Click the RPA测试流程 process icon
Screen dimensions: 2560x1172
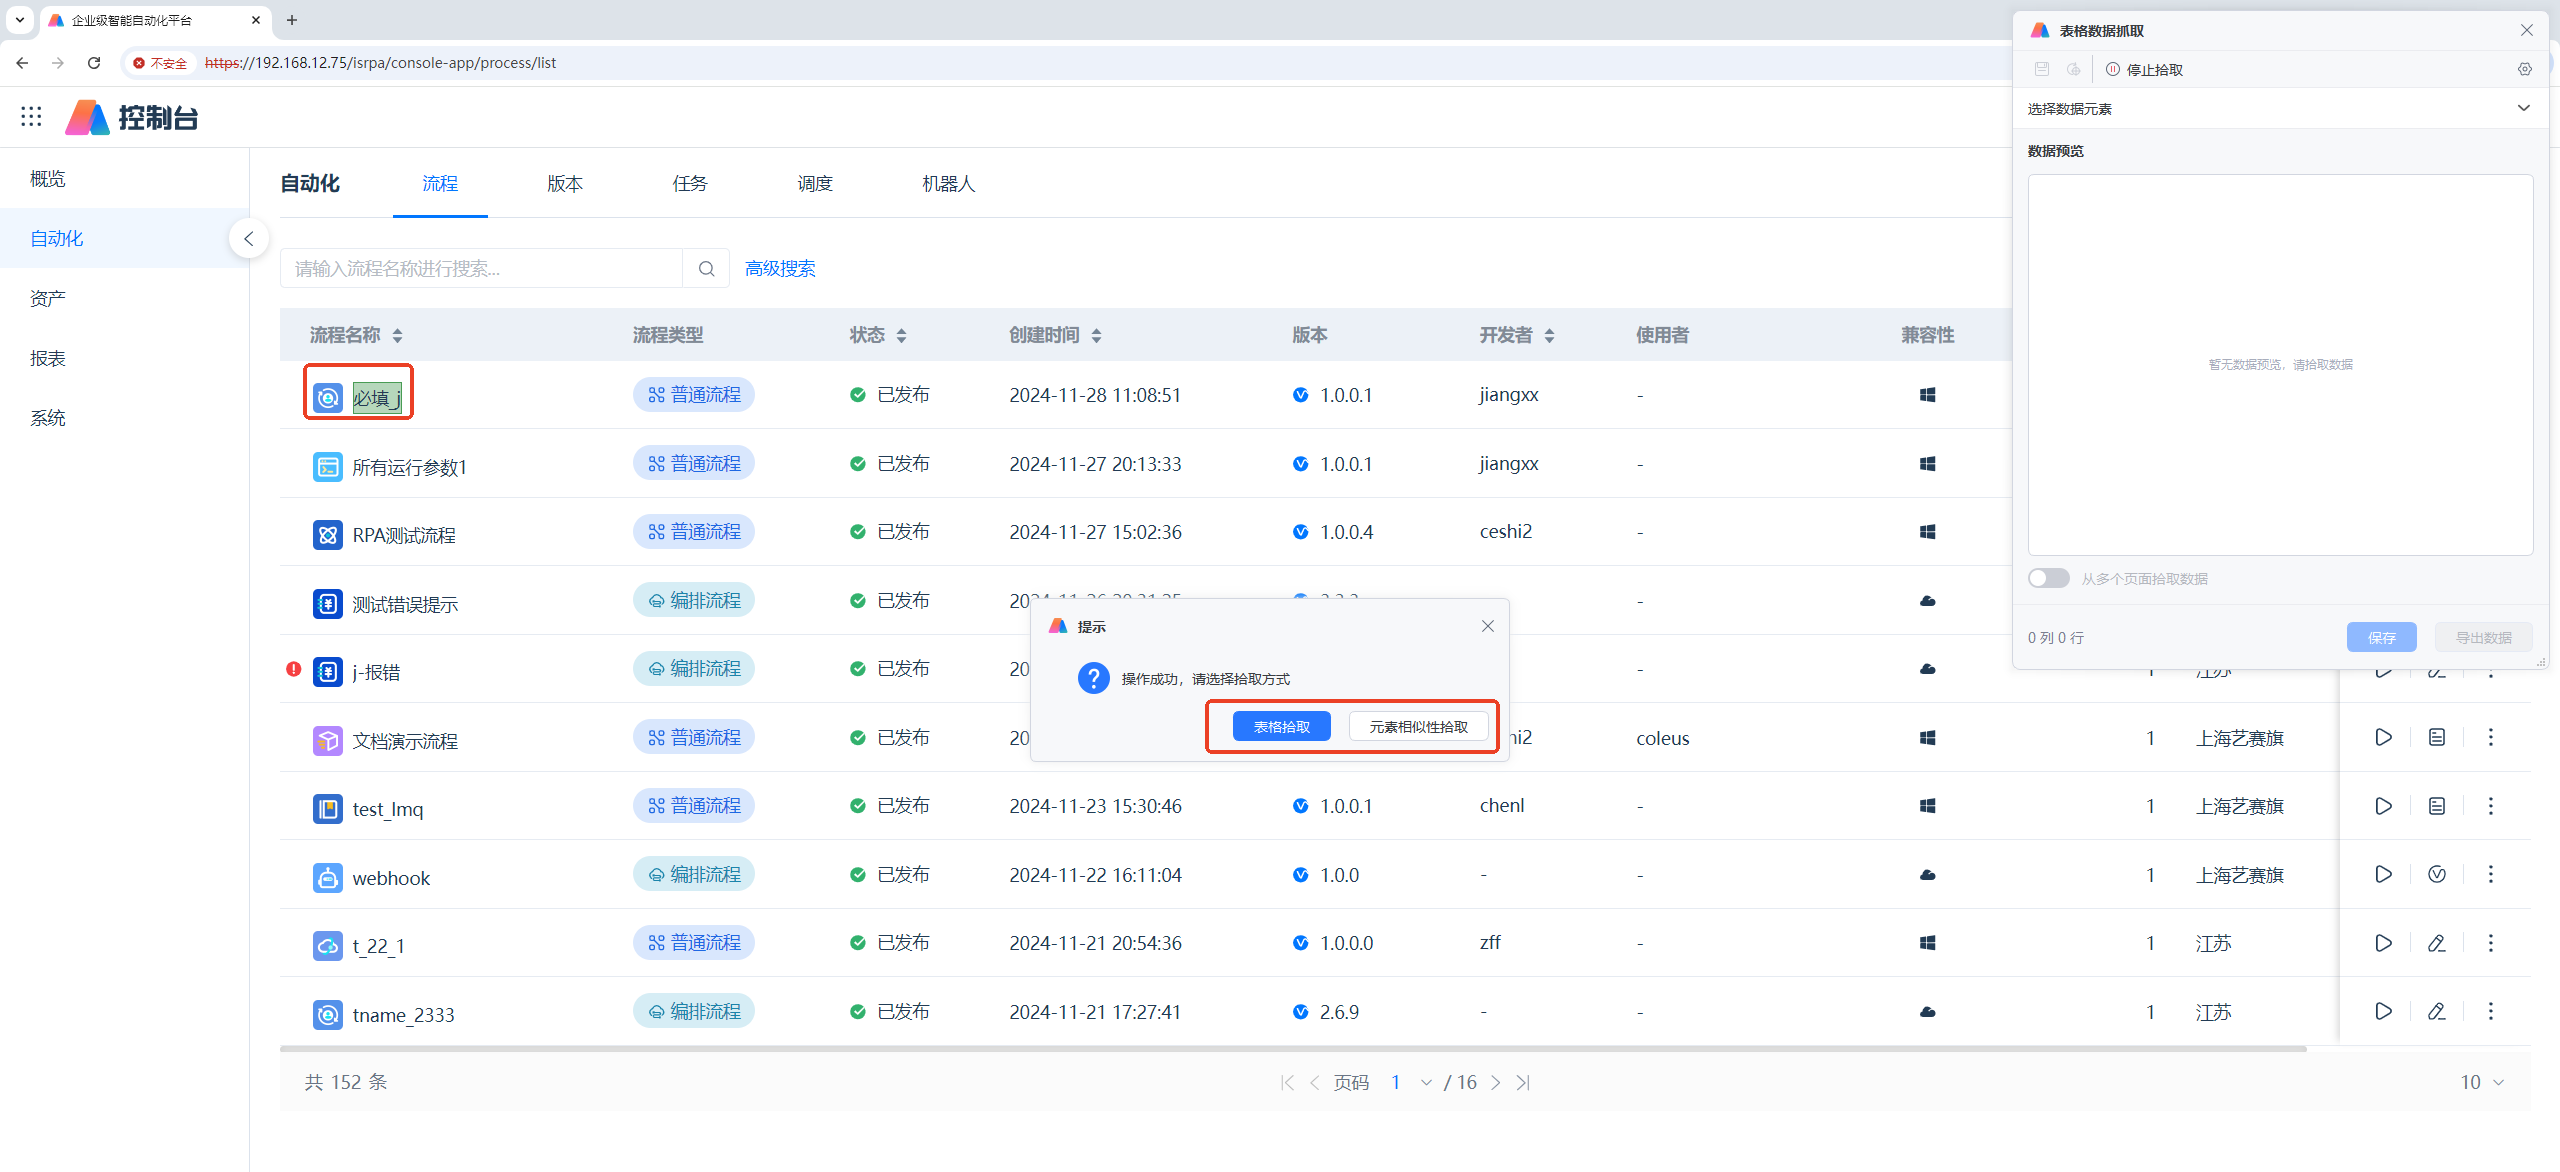pyautogui.click(x=327, y=535)
